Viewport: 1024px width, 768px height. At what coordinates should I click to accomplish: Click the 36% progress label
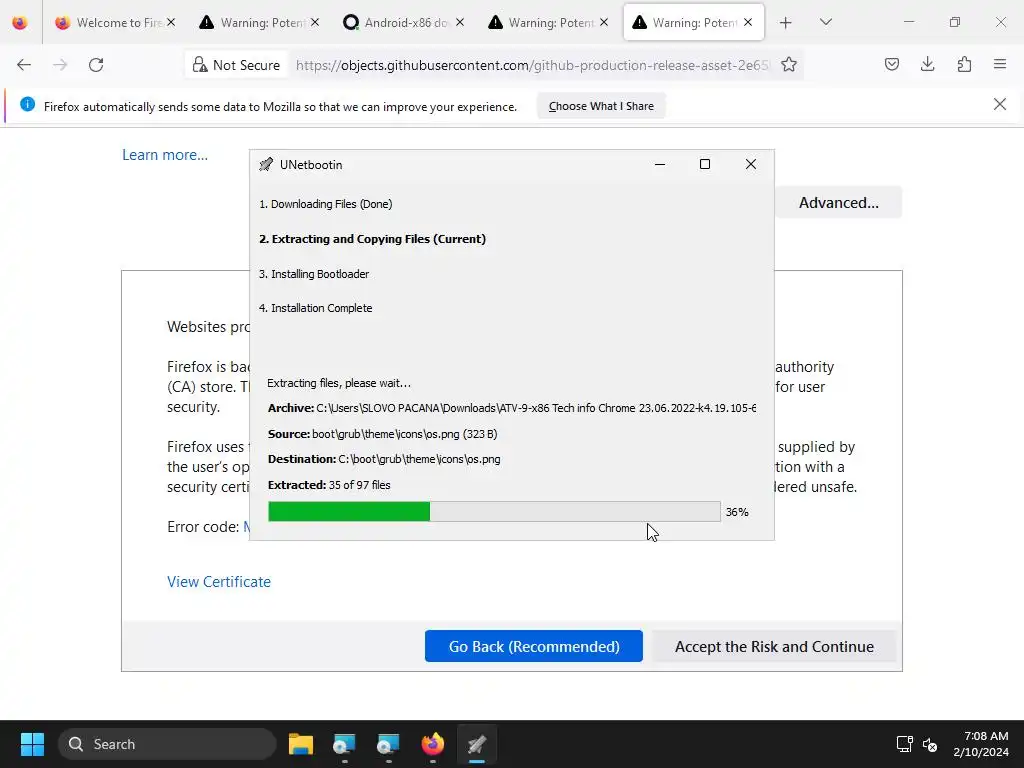click(x=737, y=512)
